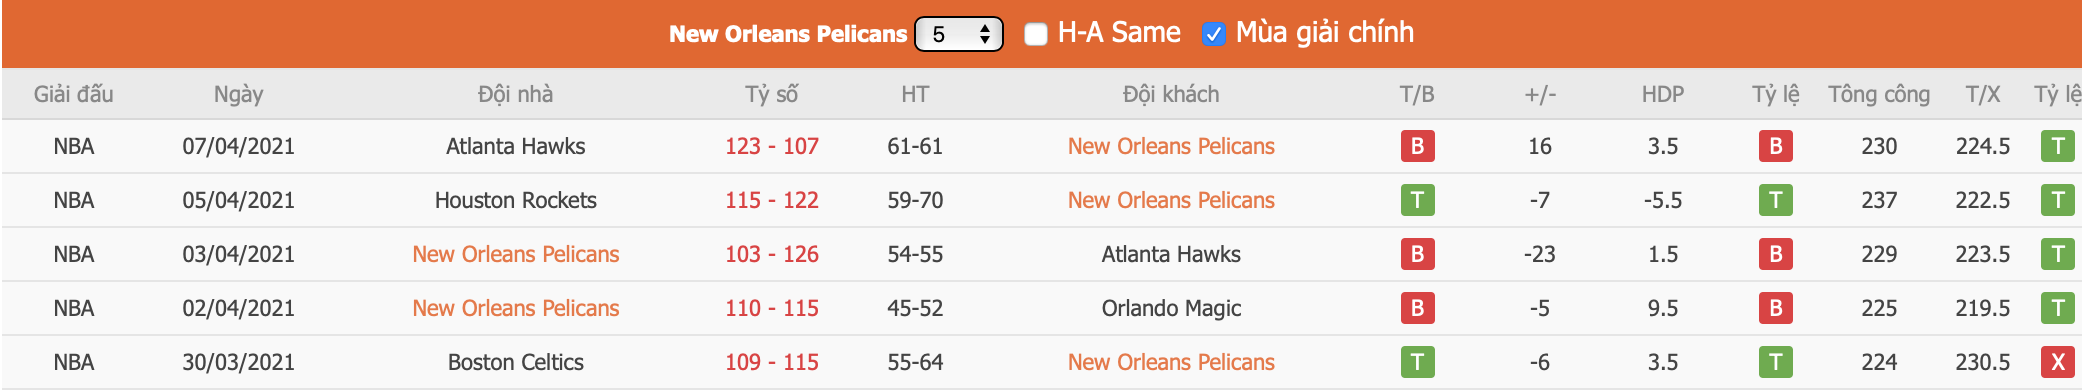Click the red X over/under badge in Boston Celtics row

tap(2057, 363)
